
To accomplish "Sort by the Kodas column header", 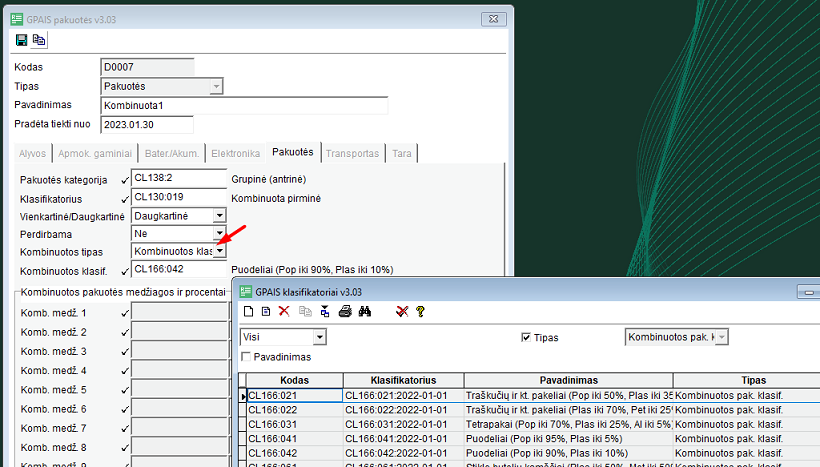I will pos(294,380).
